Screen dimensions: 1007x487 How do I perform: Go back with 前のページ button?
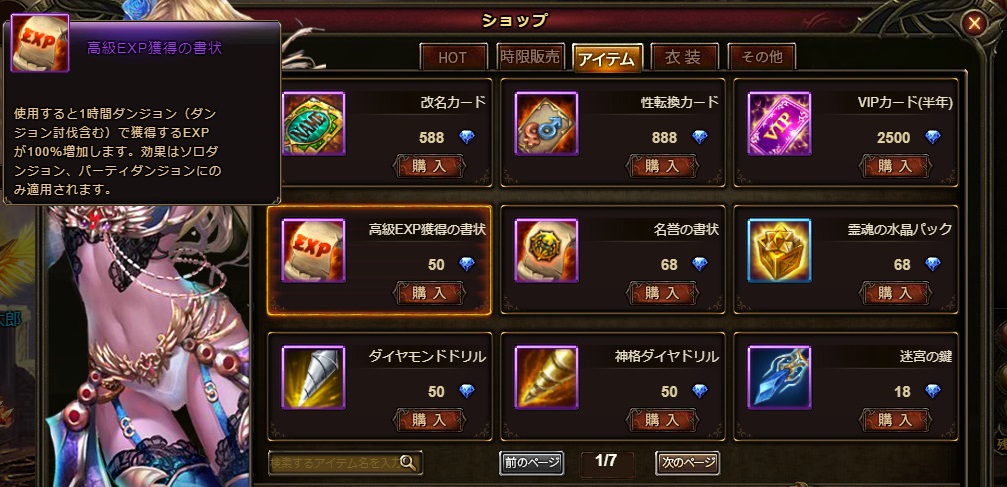point(532,463)
